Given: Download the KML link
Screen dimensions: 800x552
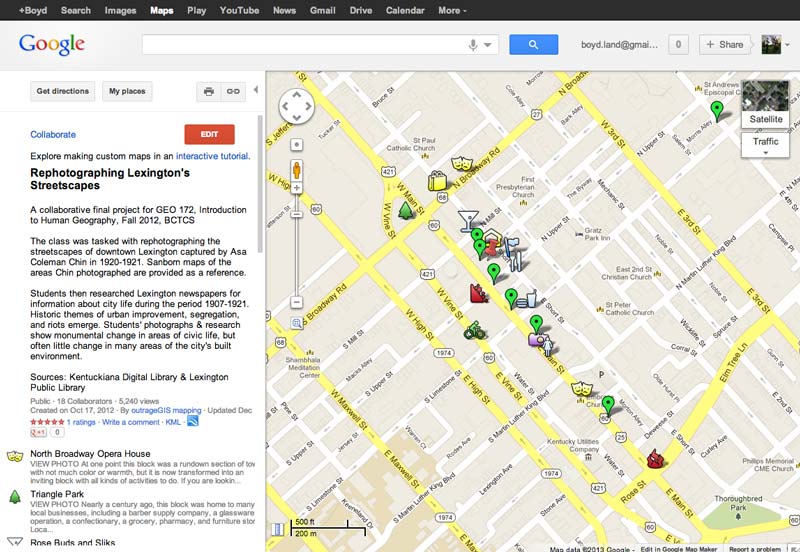Looking at the screenshot, I should (173, 422).
